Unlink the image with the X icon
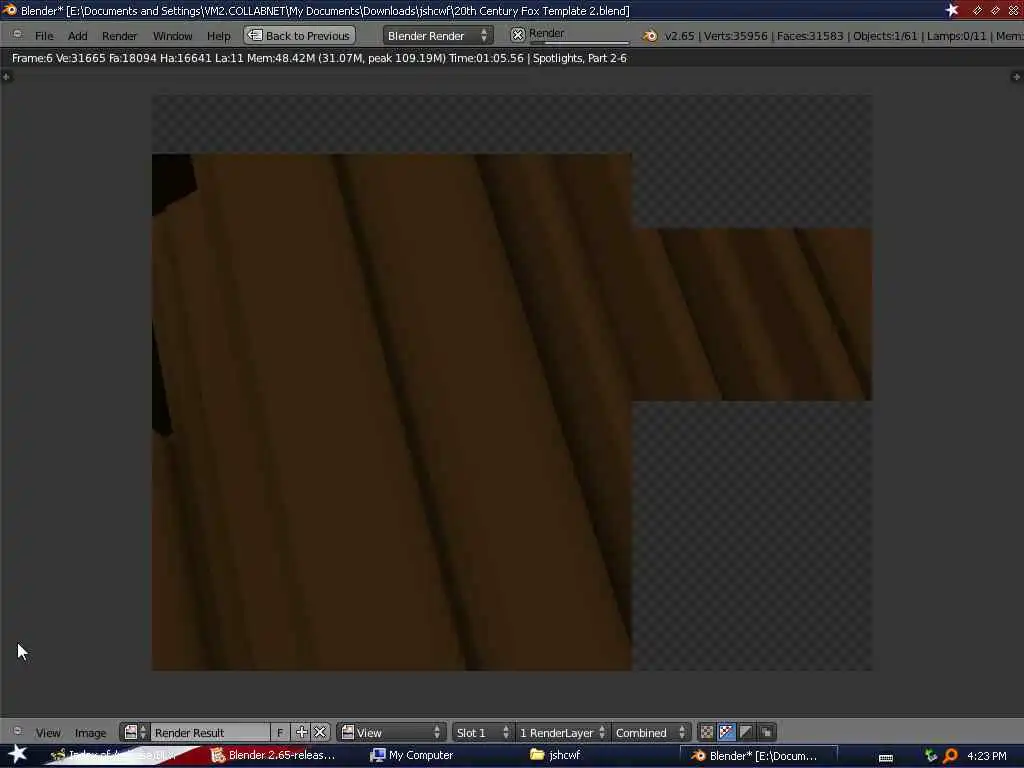 (x=319, y=732)
